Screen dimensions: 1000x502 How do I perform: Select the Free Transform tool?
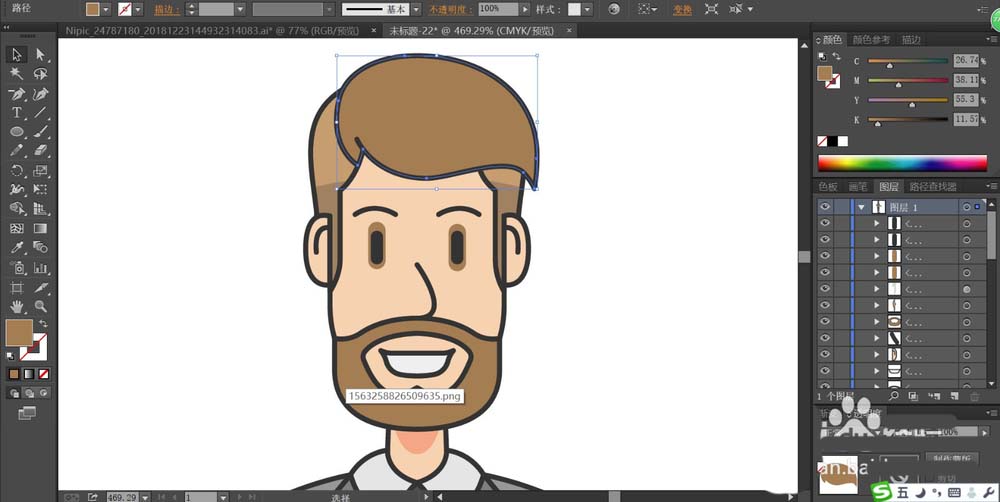tap(40, 189)
